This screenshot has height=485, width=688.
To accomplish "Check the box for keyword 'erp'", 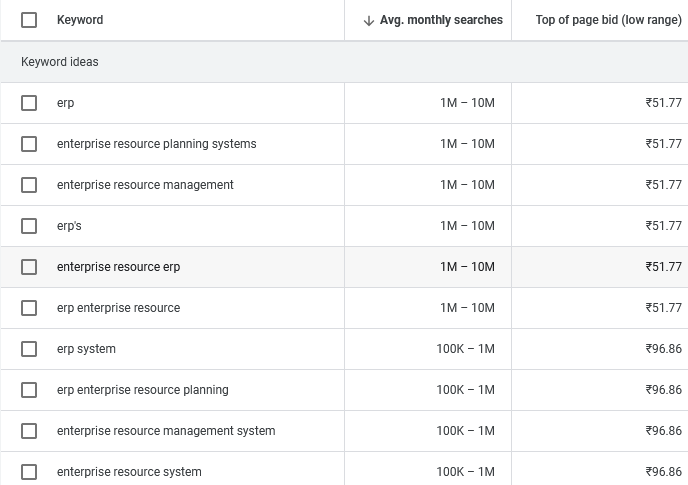I will tap(29, 103).
